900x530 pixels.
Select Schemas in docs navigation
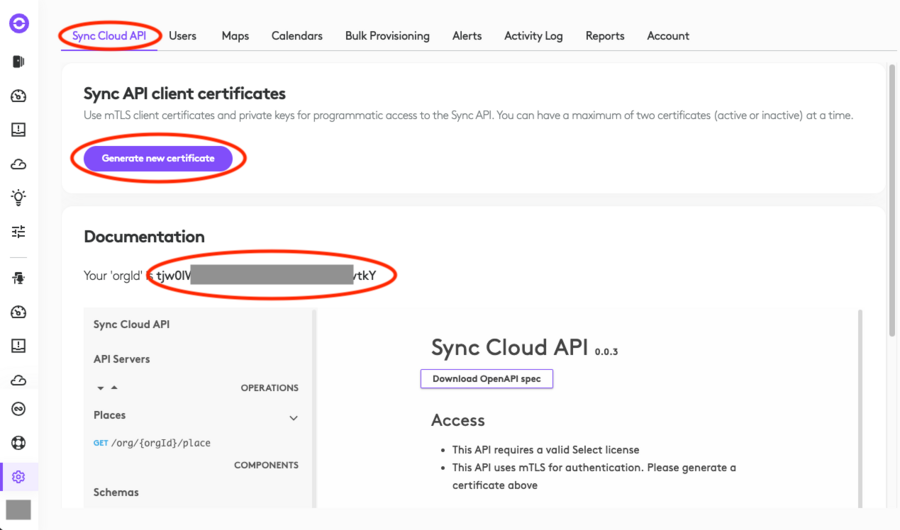[x=116, y=492]
